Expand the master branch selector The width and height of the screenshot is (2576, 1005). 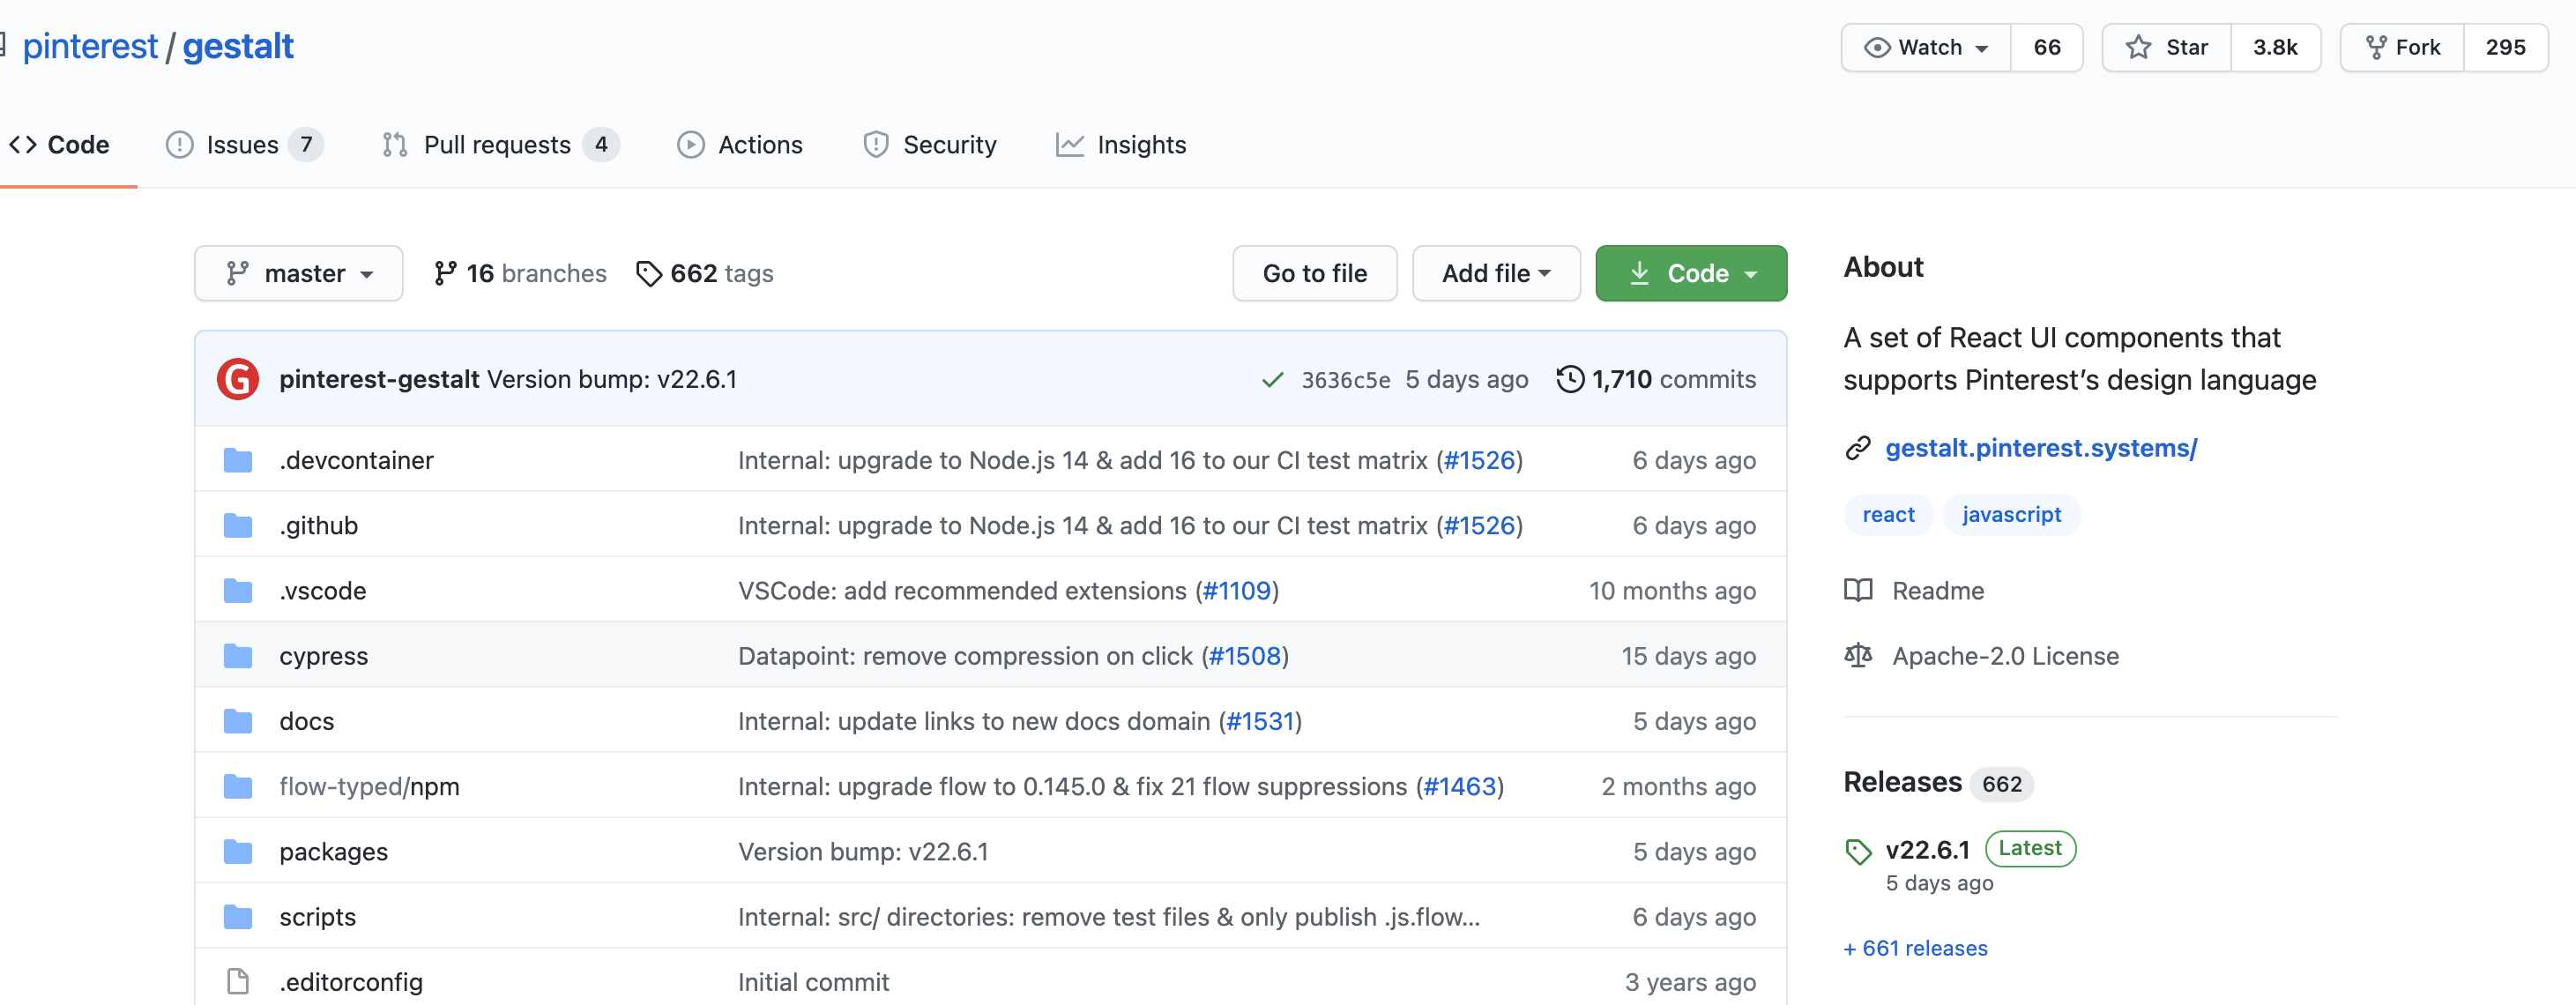point(299,273)
